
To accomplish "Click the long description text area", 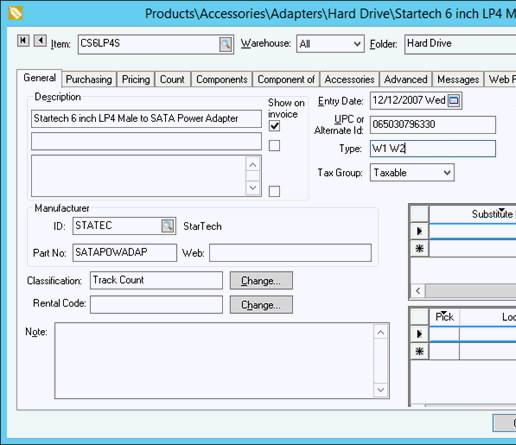I will coord(139,176).
